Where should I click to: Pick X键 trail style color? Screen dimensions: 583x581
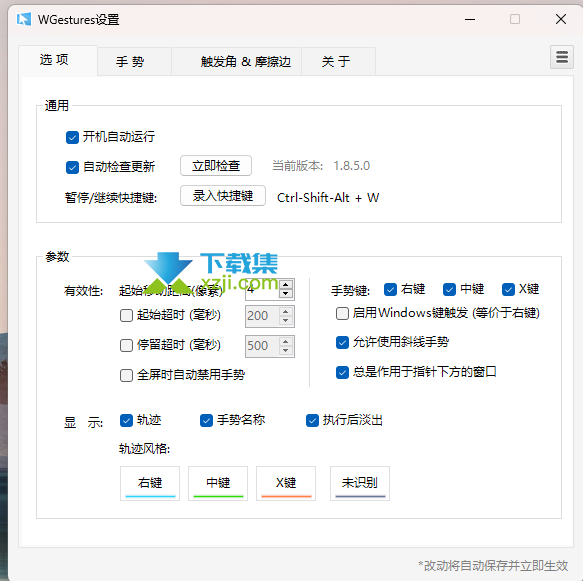coord(286,484)
